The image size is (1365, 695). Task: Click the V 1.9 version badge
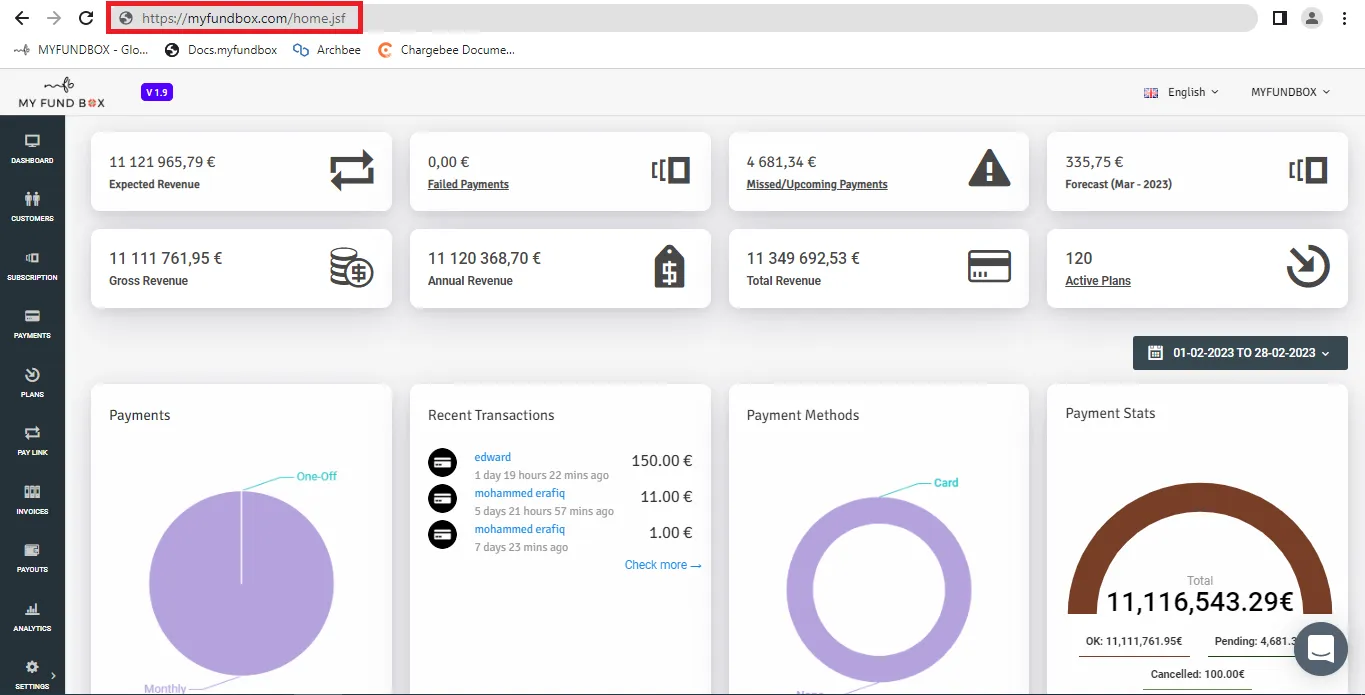(157, 93)
